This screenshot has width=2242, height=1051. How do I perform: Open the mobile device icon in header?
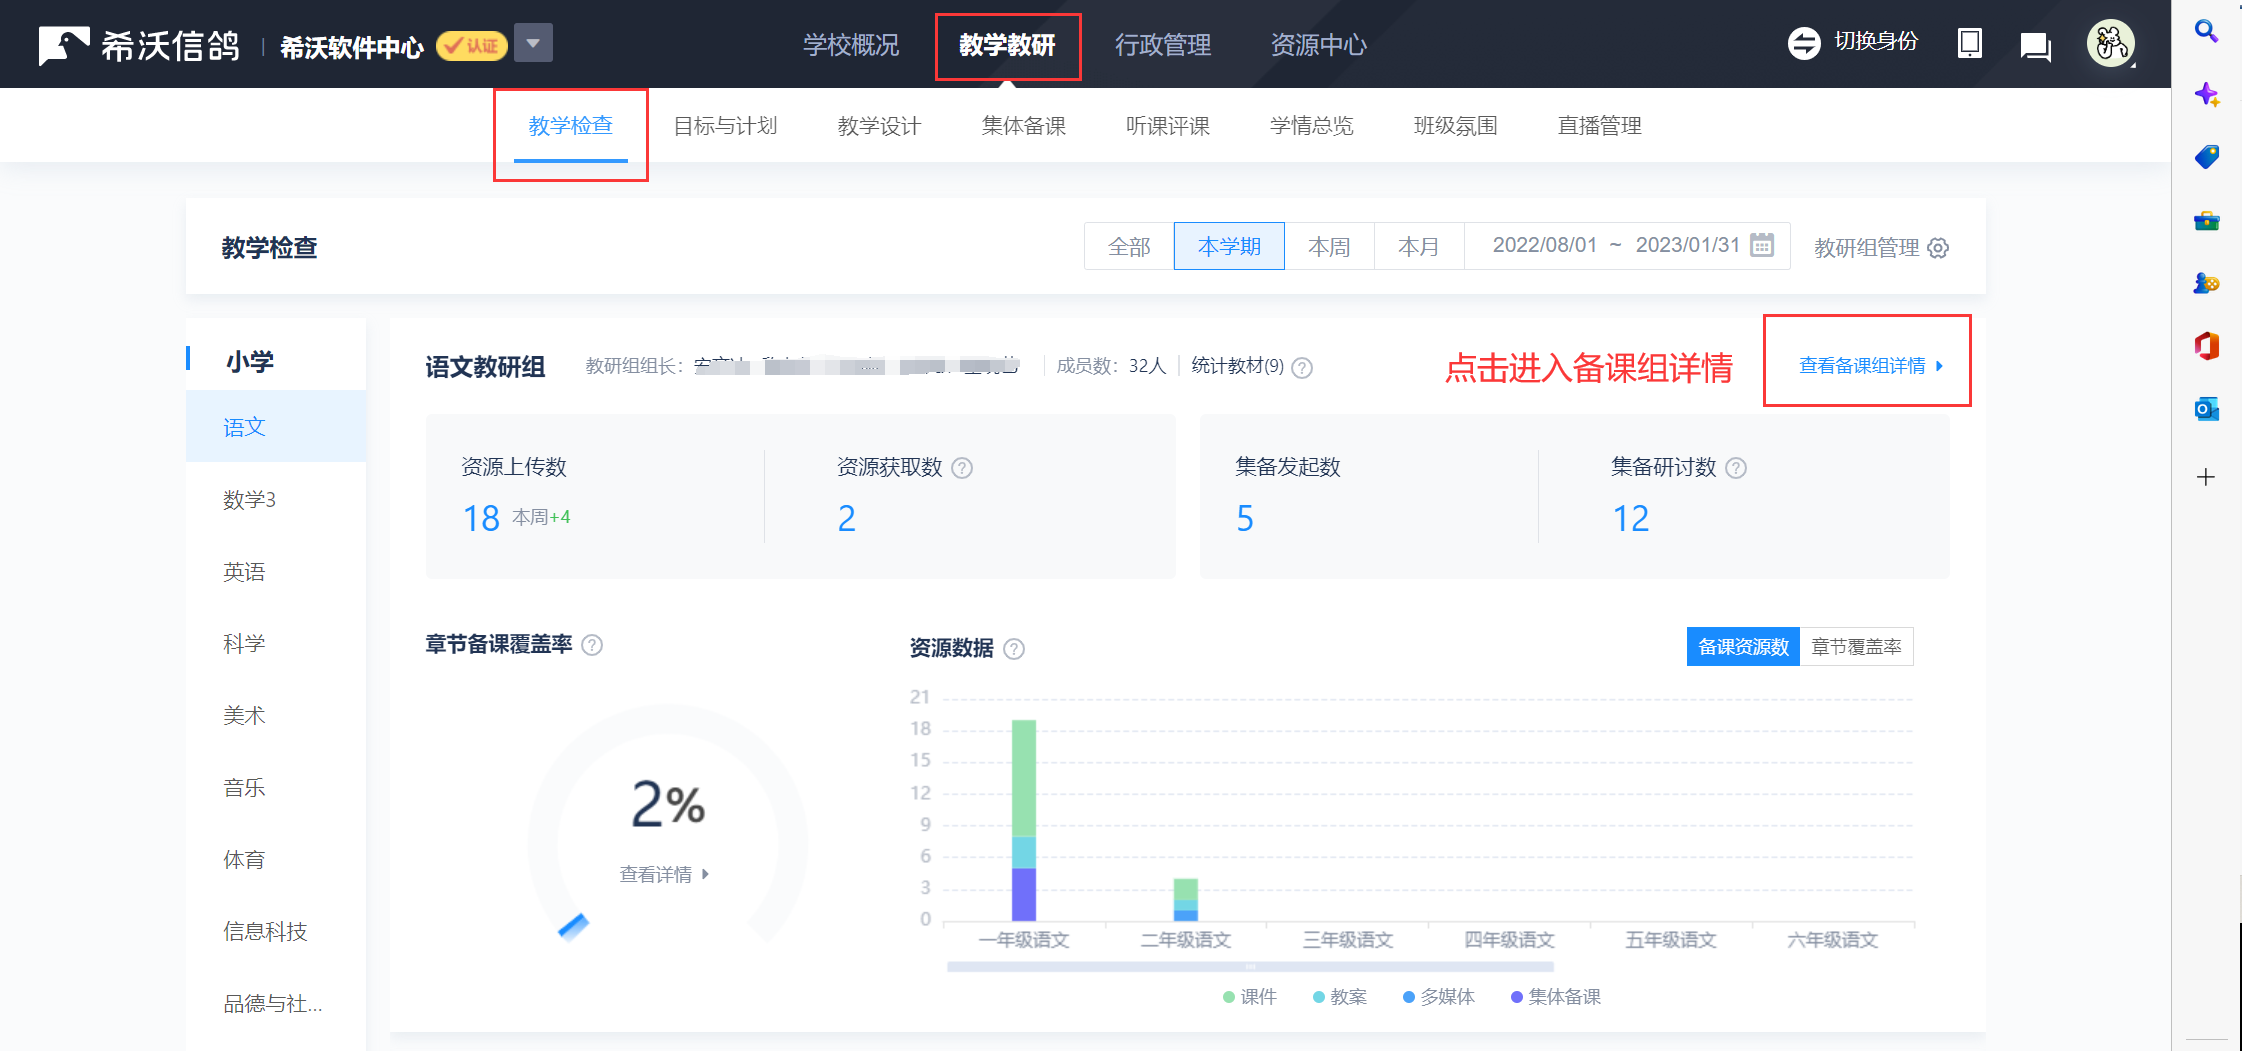[1969, 43]
